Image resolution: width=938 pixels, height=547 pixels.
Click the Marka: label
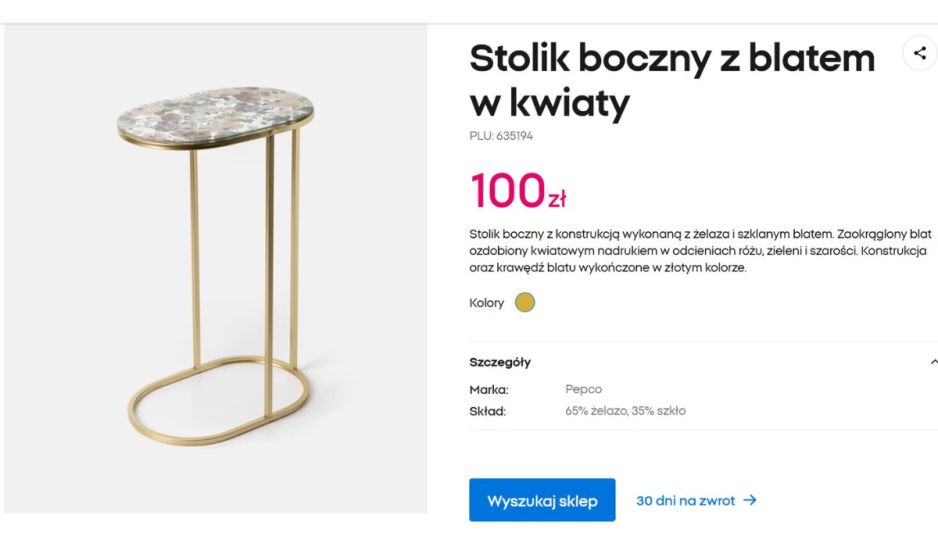(489, 390)
